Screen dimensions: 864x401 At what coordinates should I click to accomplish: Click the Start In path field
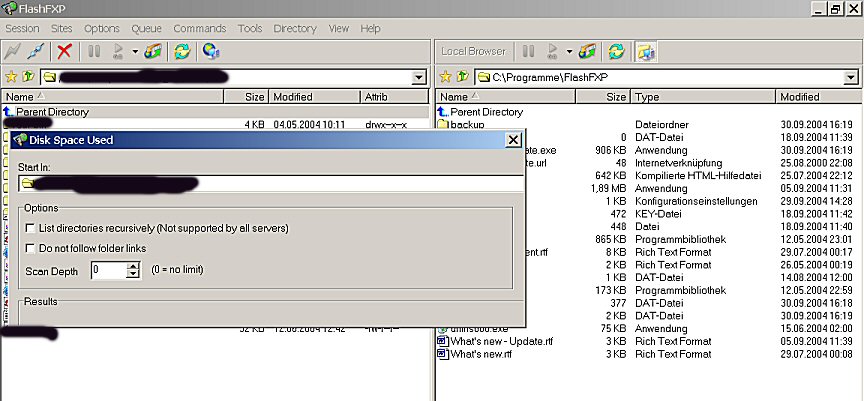(x=272, y=183)
